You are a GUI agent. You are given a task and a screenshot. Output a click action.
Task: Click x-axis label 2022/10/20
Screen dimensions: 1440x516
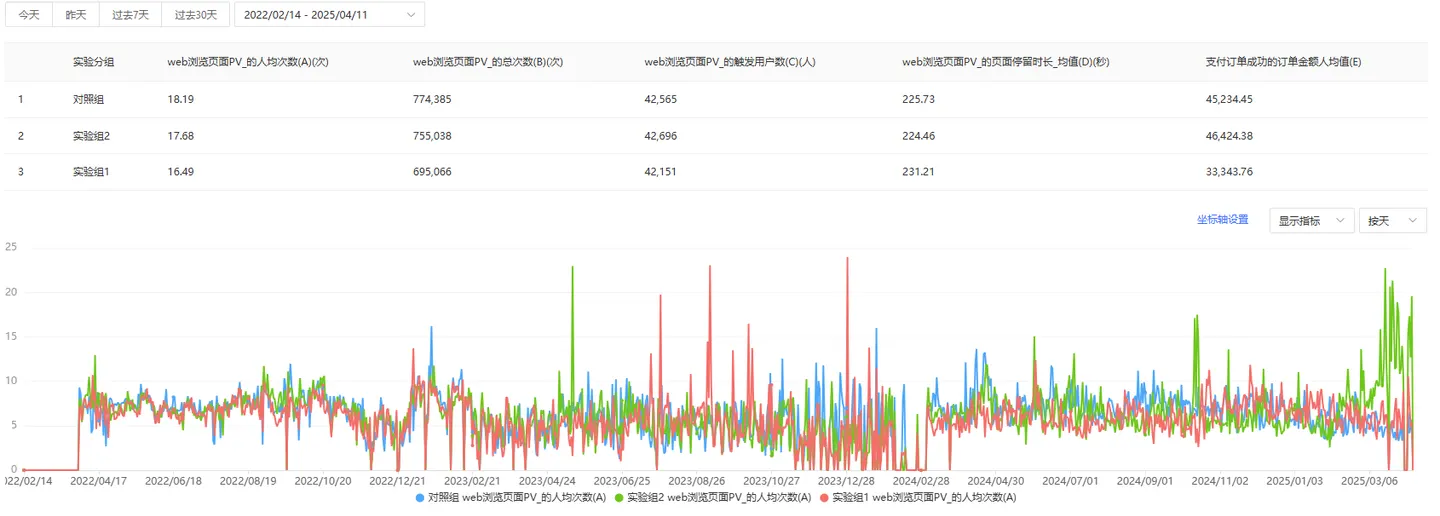[324, 480]
